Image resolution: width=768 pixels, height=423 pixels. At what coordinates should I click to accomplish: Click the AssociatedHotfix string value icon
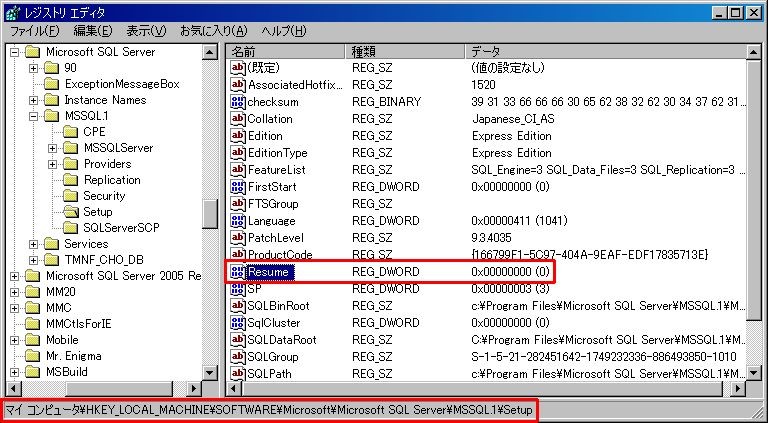tap(238, 85)
